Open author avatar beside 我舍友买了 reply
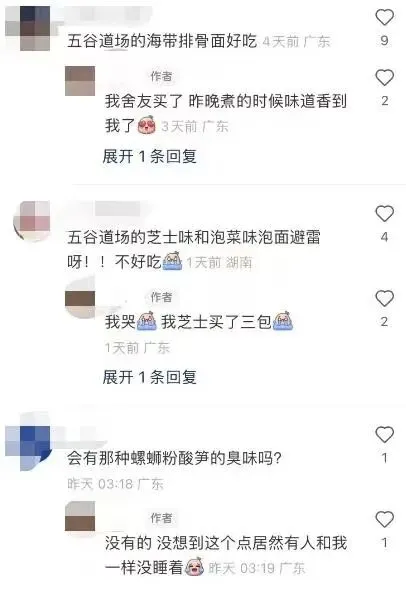This screenshot has height=589, width=406. click(80, 81)
